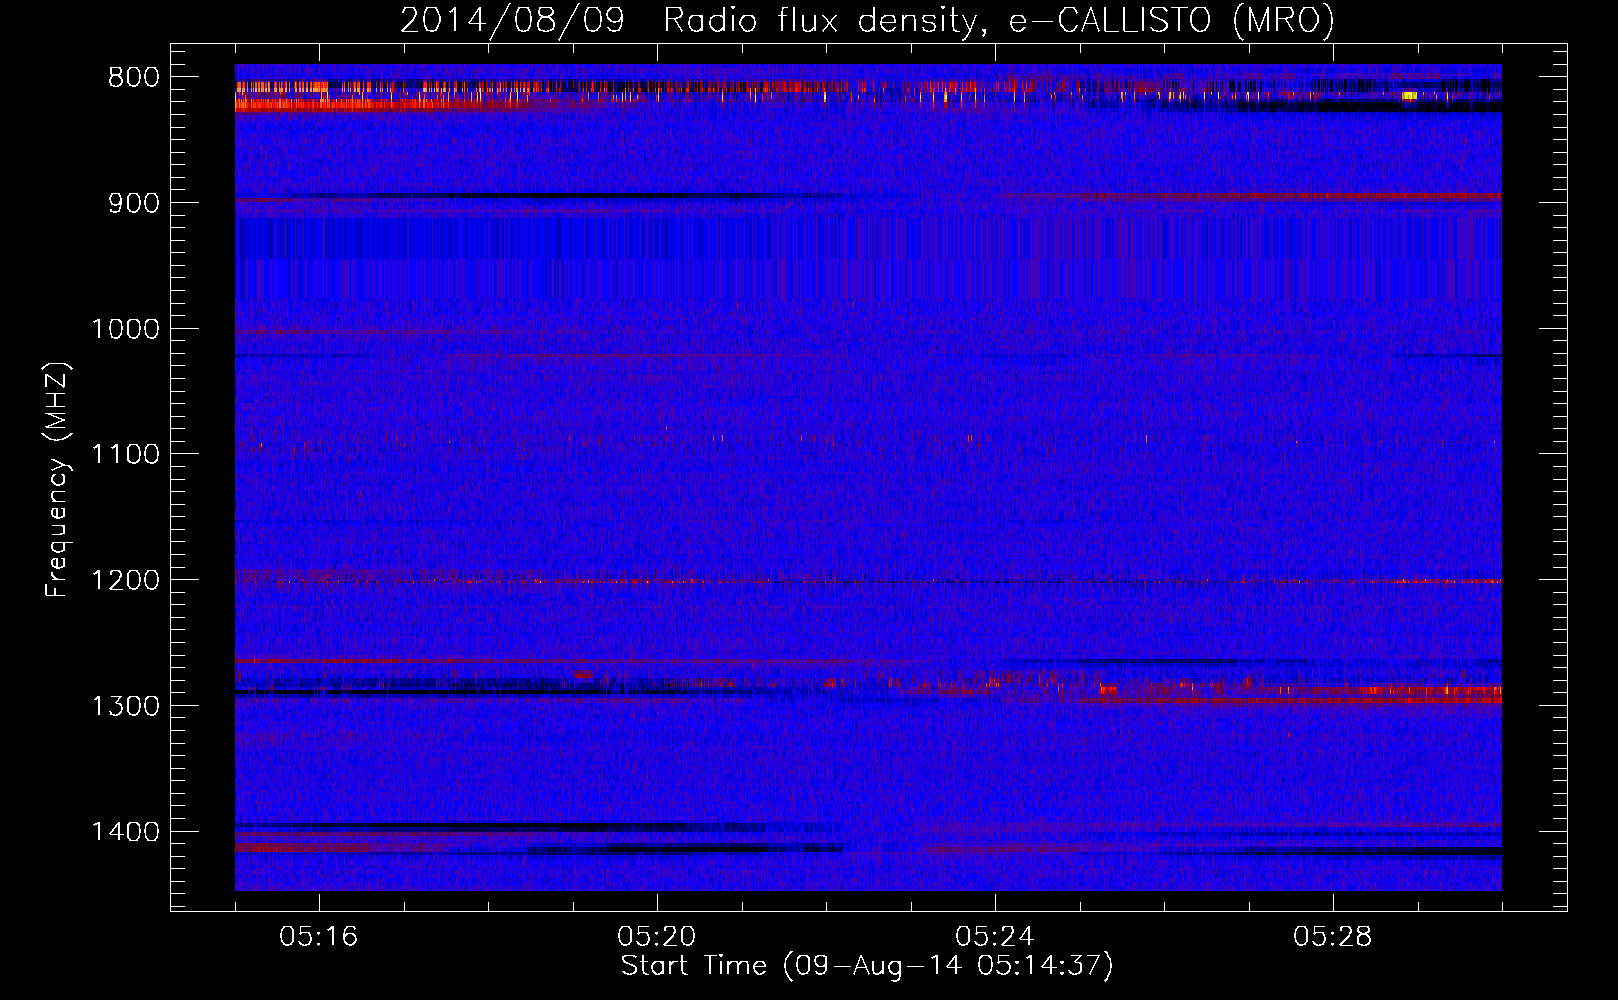Click the 1400 frequency tick label

coord(125,832)
